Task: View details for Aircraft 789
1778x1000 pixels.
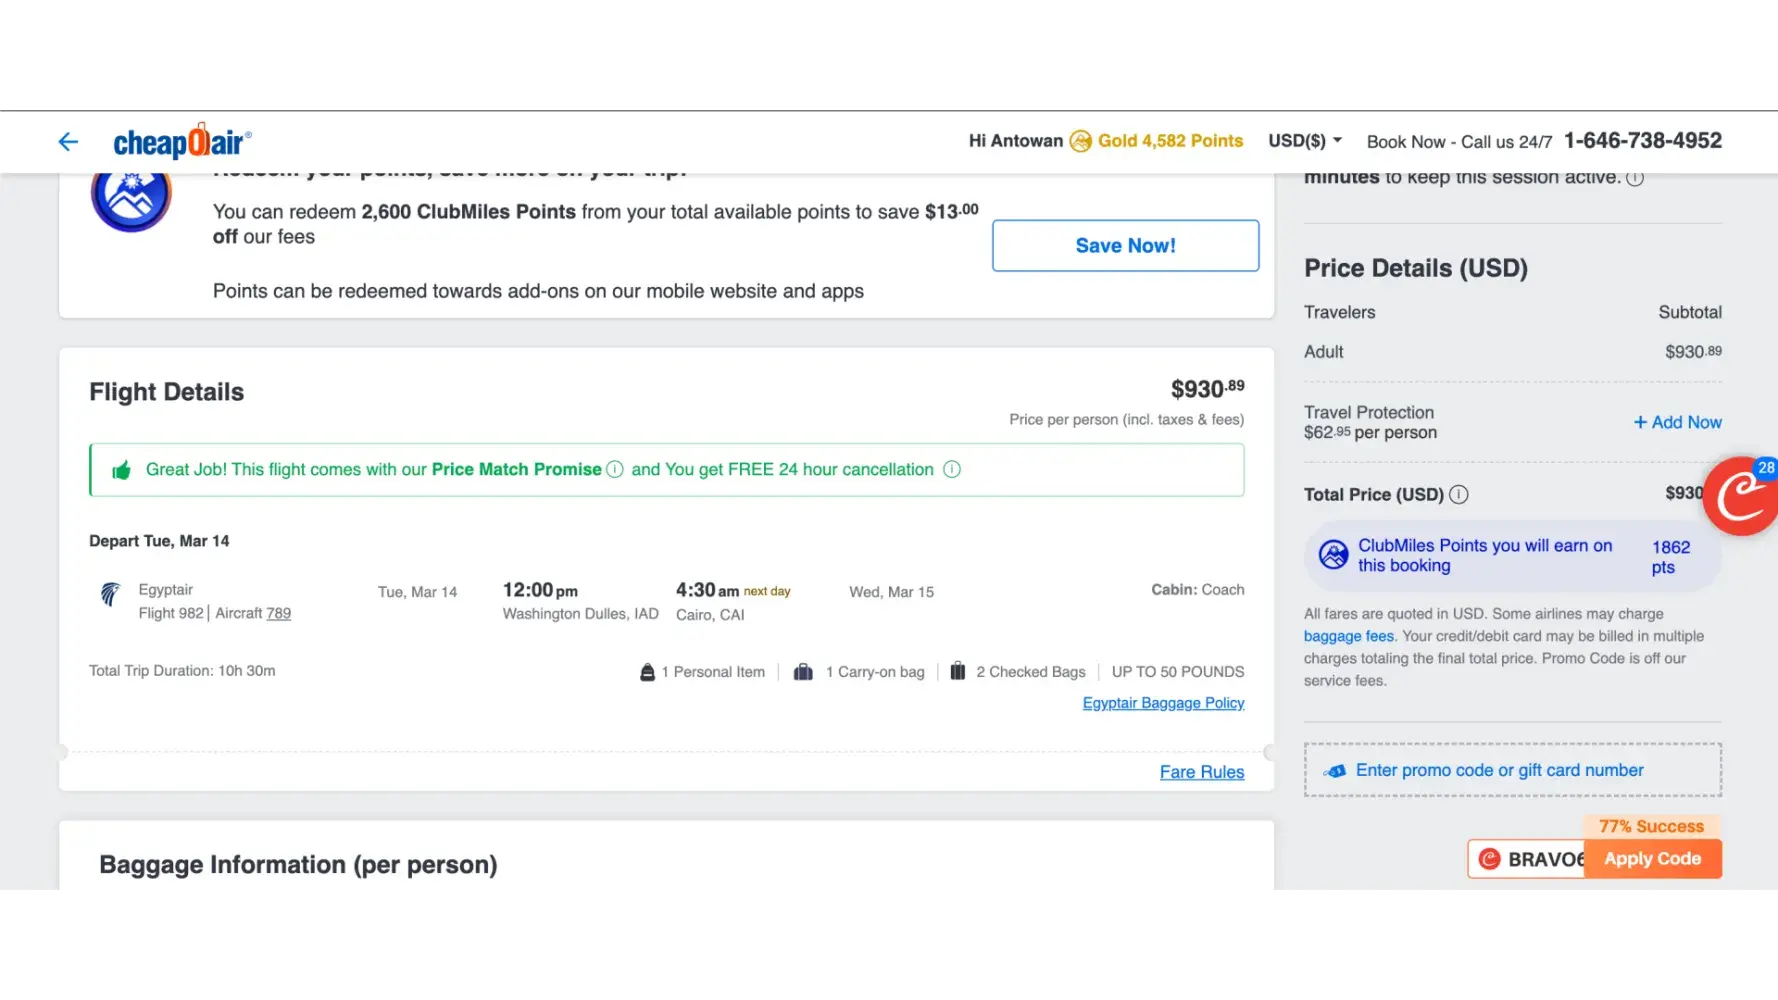Action: pyautogui.click(x=278, y=613)
